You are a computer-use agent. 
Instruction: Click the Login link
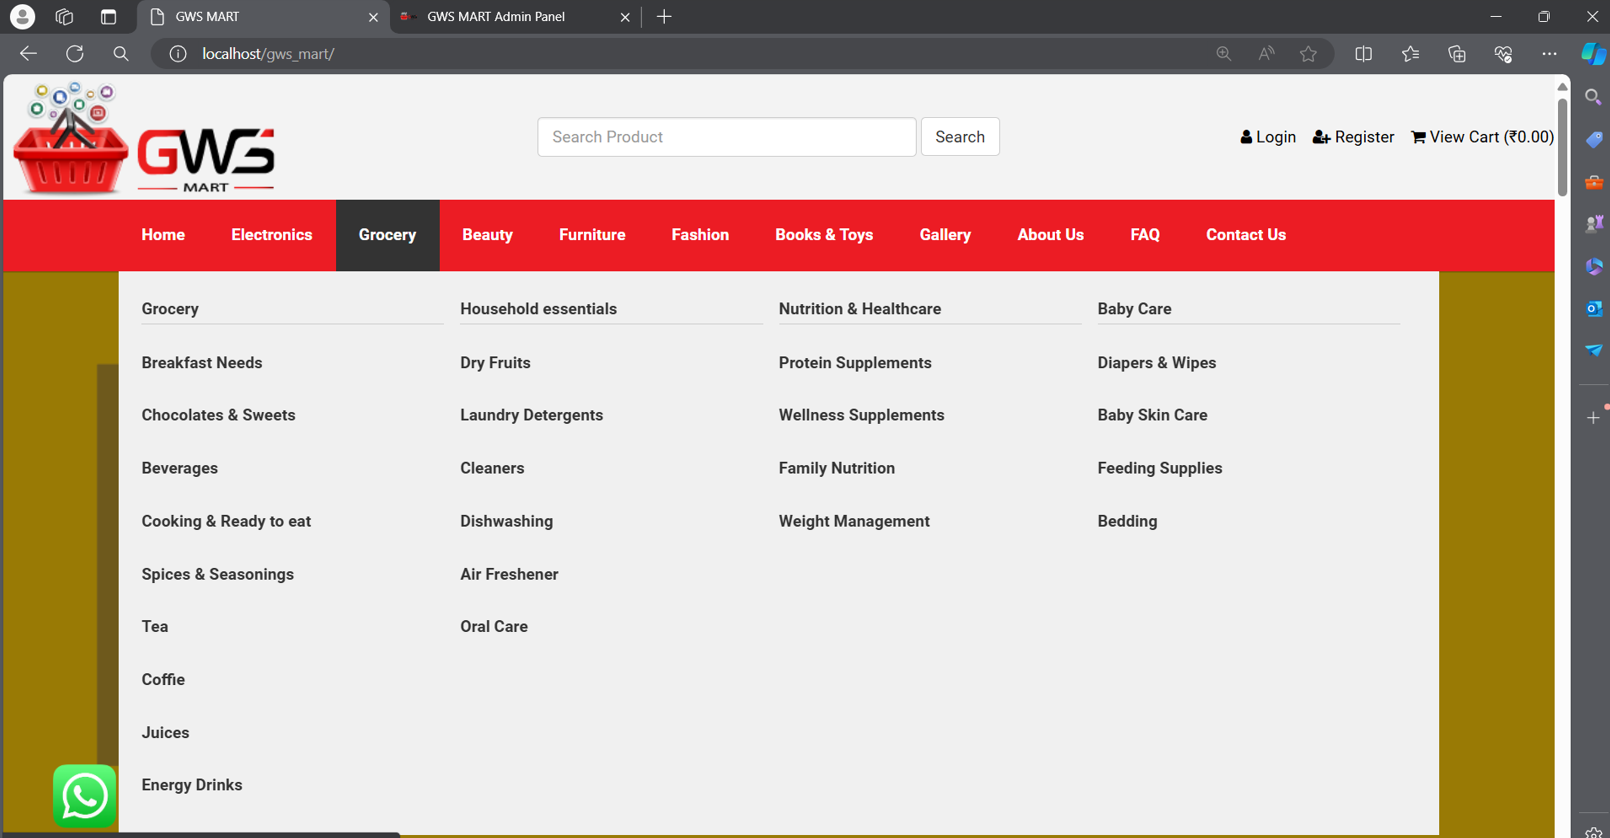point(1267,137)
